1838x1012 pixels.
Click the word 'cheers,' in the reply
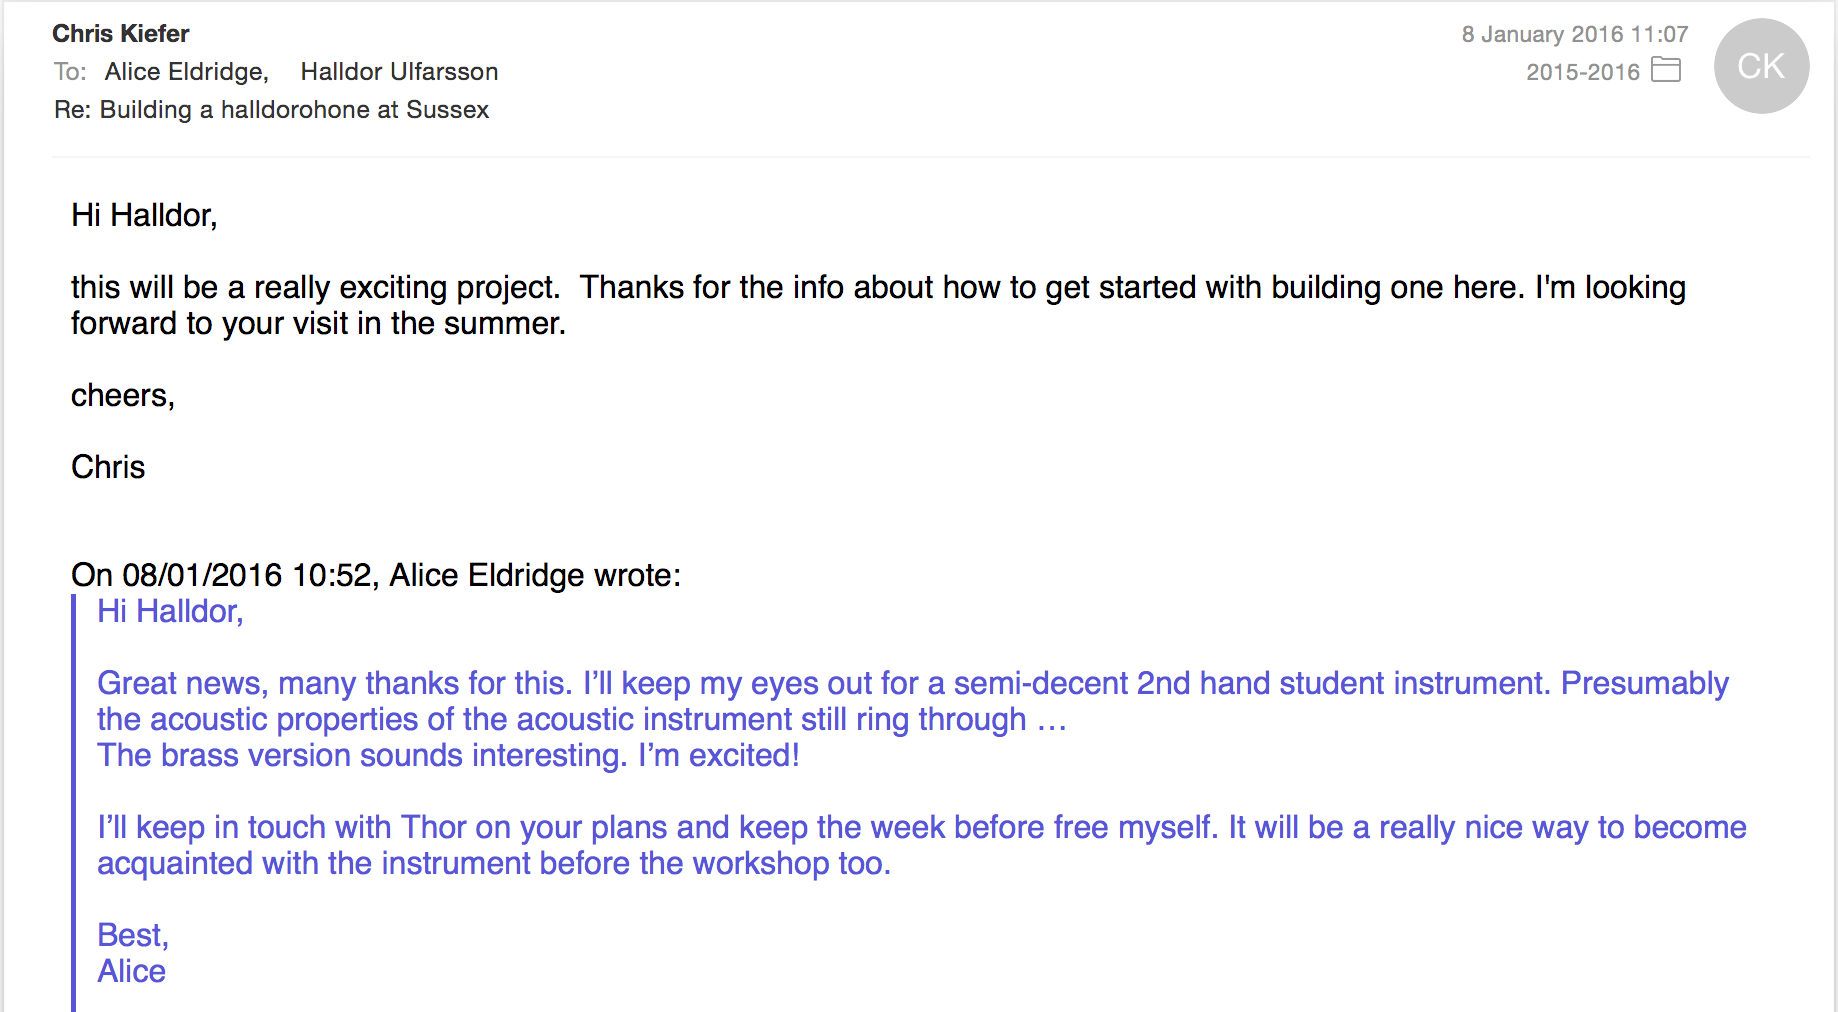click(123, 396)
